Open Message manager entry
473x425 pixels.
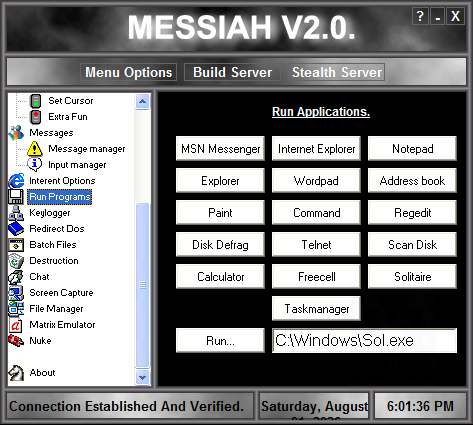click(87, 149)
